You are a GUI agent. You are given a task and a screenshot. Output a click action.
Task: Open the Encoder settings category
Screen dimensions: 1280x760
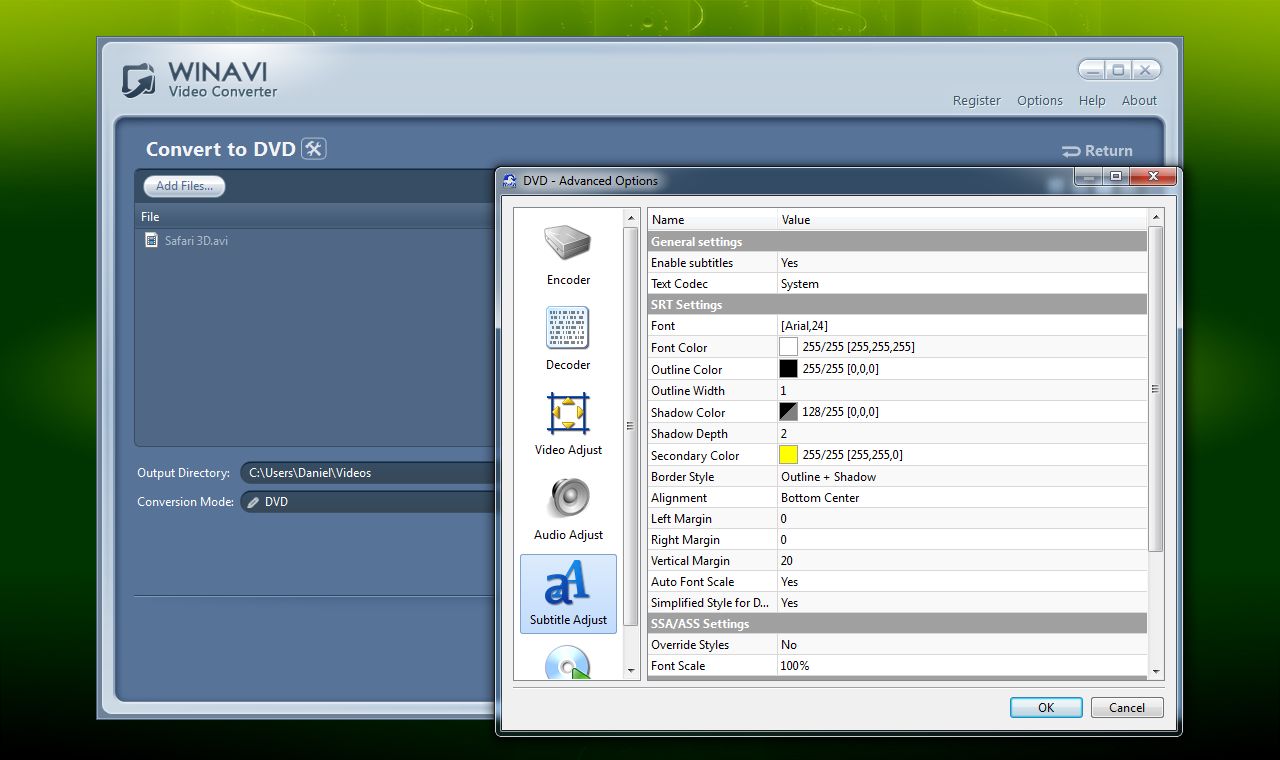click(x=568, y=254)
